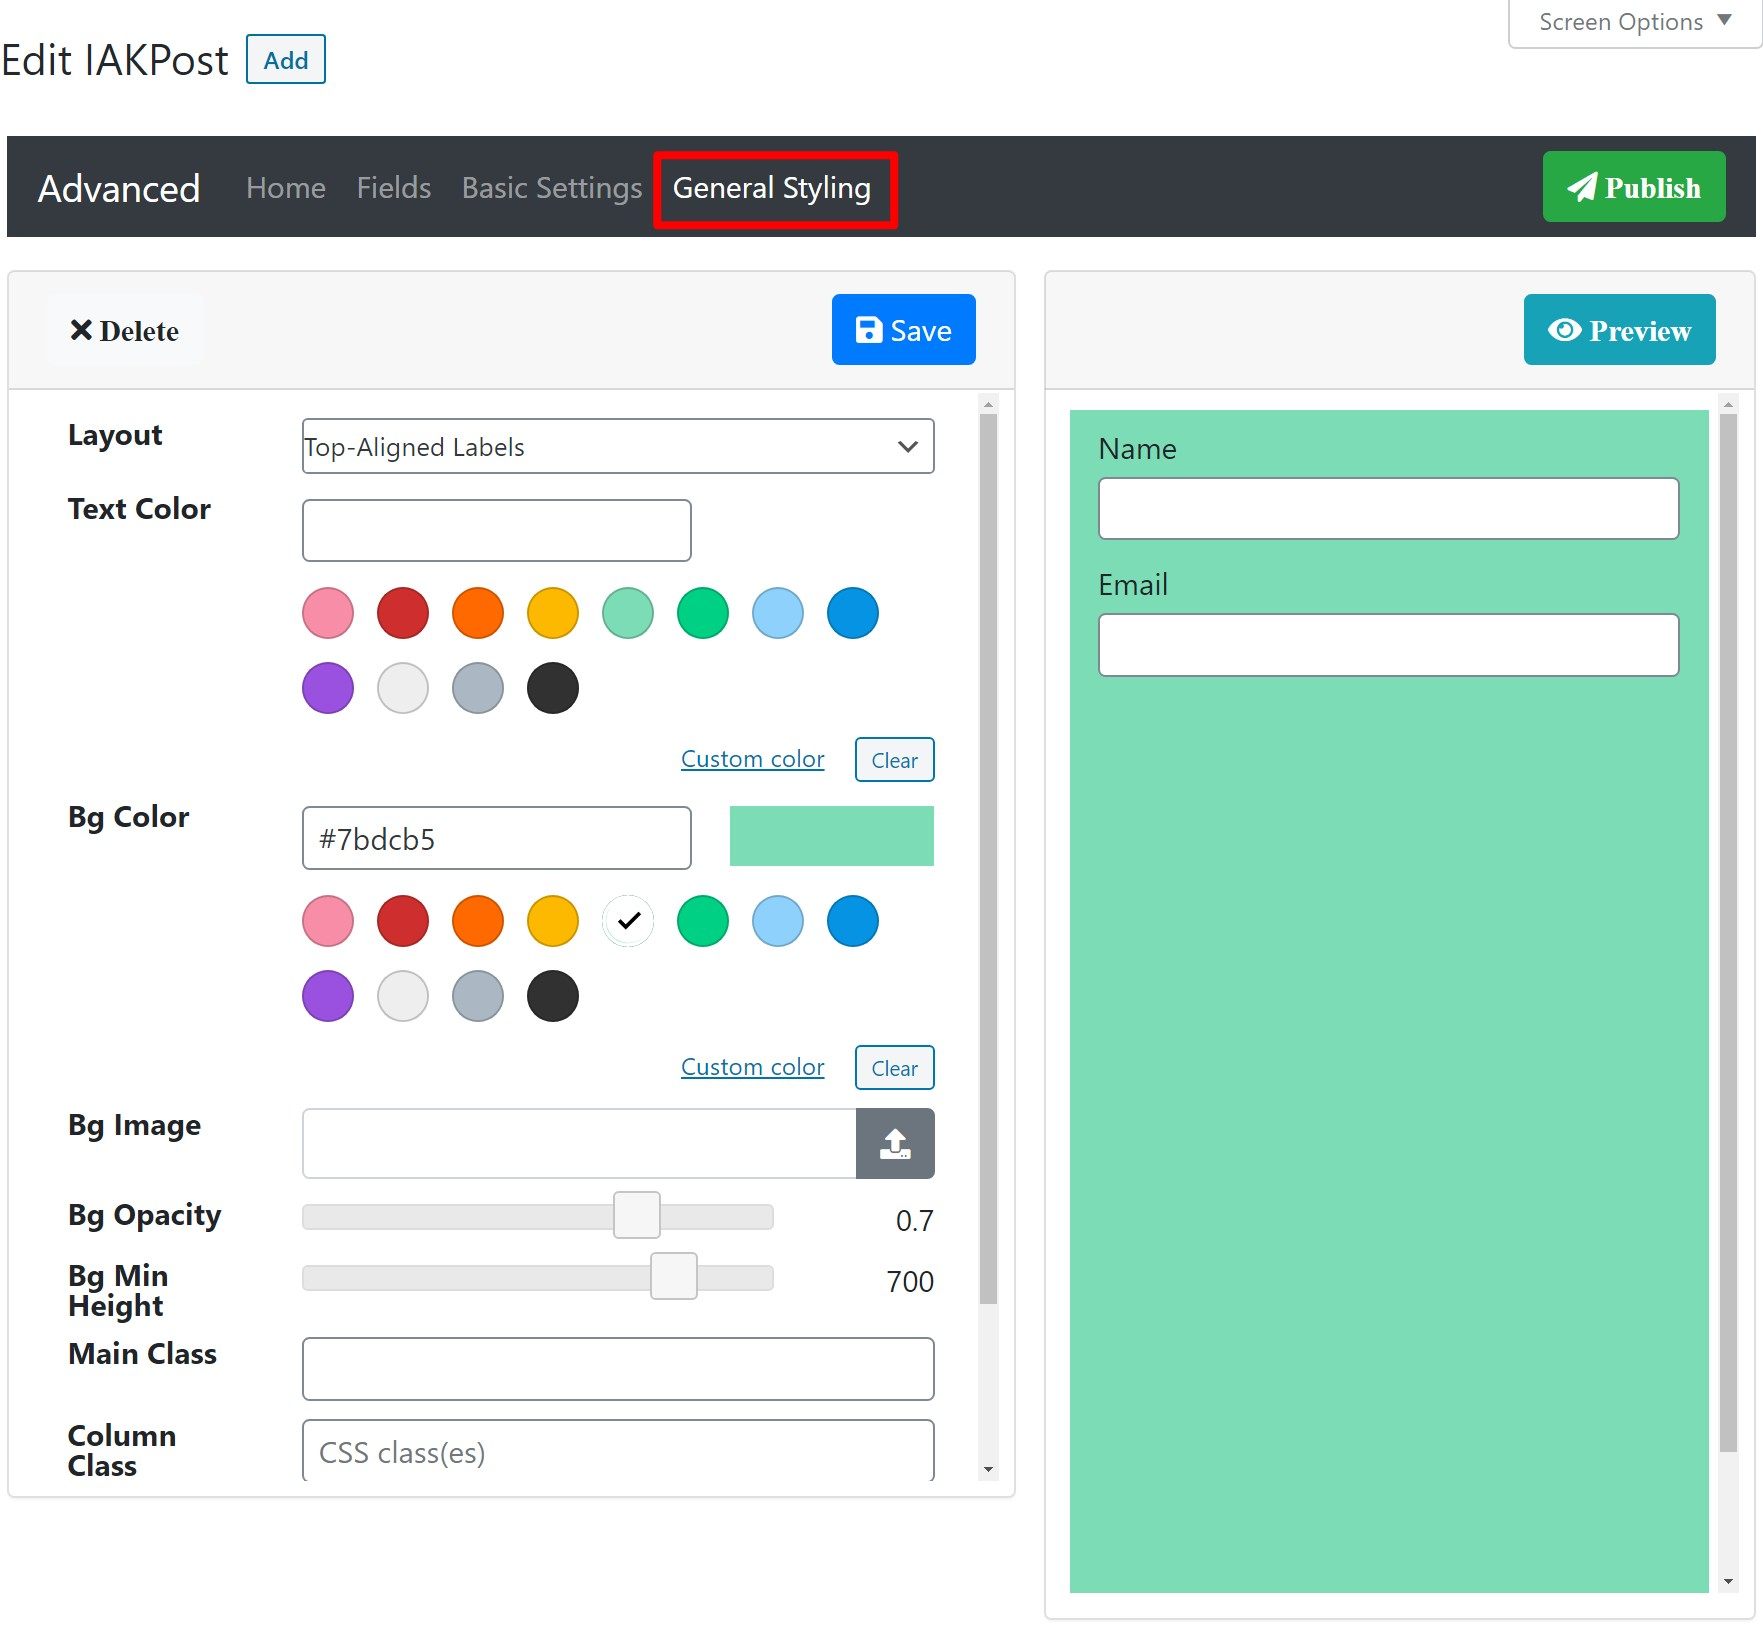Clear the Text Color selection
1763x1639 pixels.
click(x=895, y=760)
